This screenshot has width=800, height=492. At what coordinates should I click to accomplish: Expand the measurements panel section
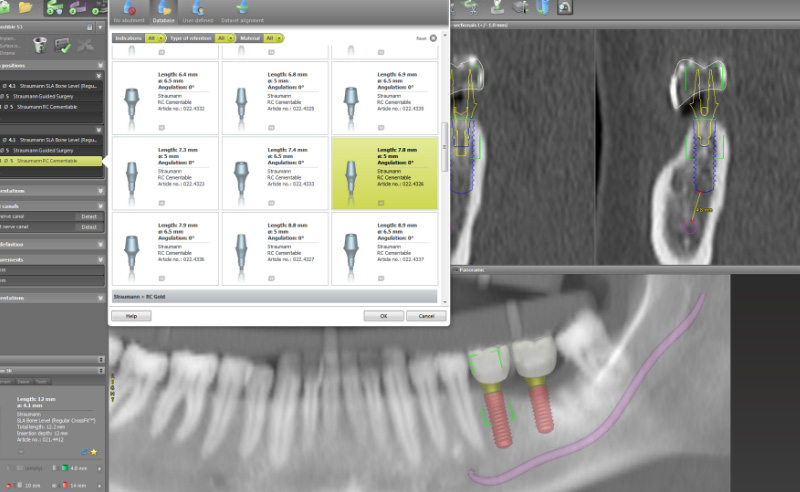(x=101, y=260)
